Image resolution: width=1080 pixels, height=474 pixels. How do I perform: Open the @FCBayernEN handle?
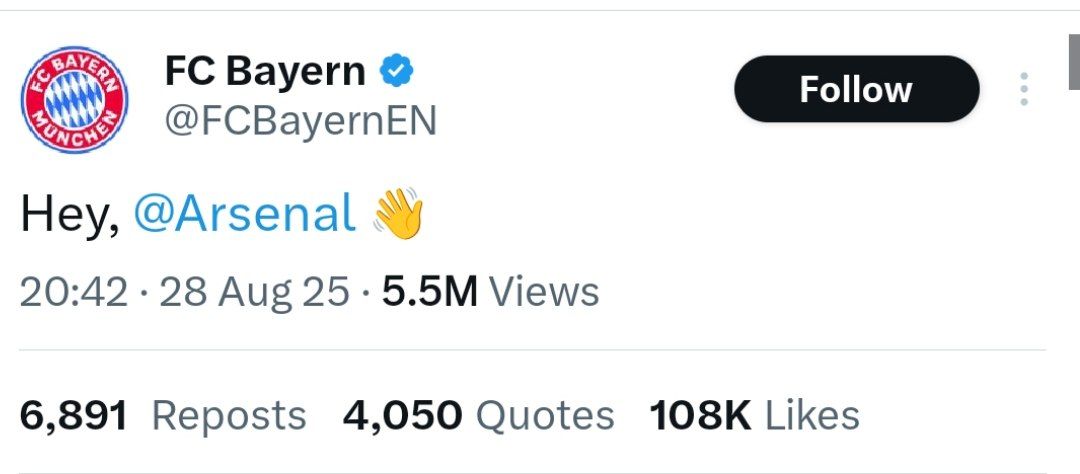click(299, 123)
